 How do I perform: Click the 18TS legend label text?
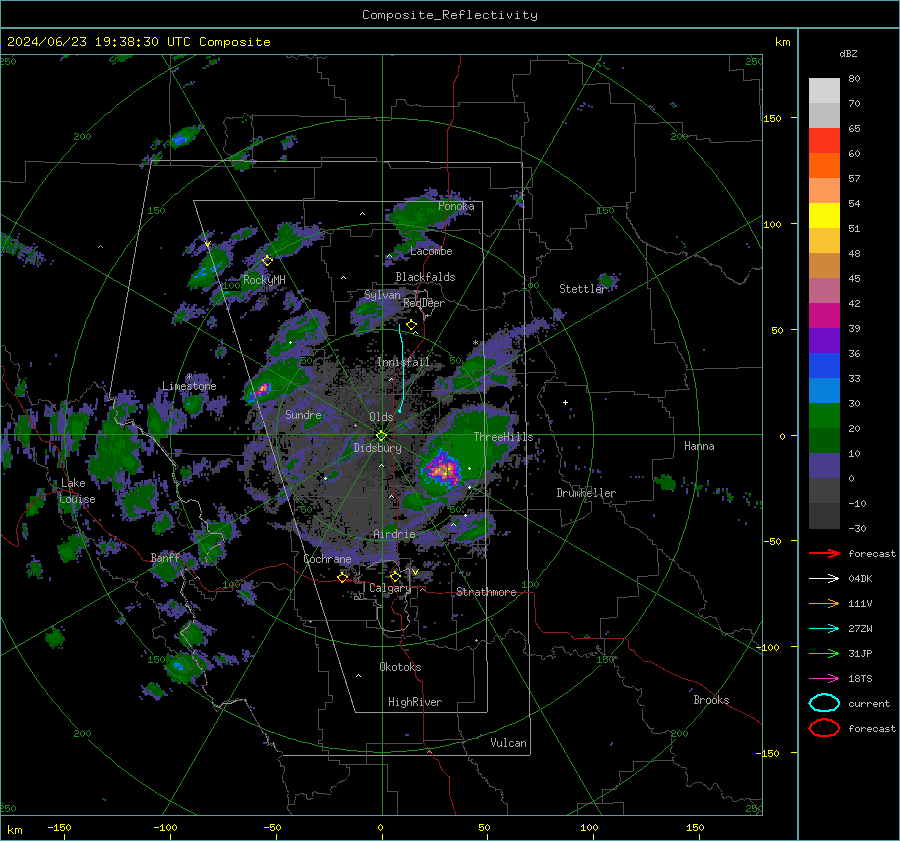[x=860, y=679]
